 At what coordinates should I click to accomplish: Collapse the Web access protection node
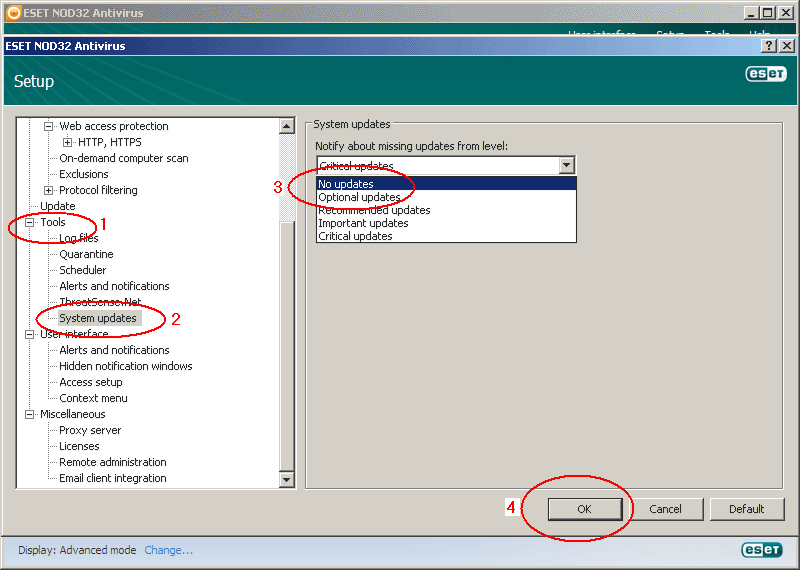tap(48, 126)
